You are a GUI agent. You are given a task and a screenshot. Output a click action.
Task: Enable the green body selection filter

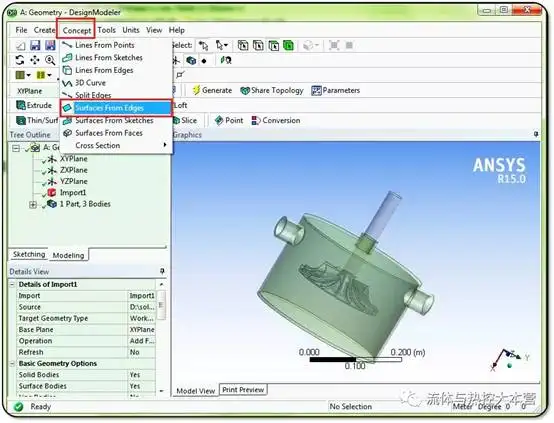288,46
